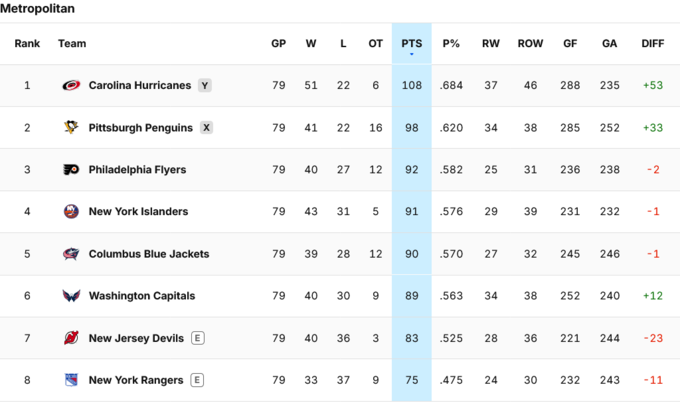Sort standings by PTS column header
680x403 pixels.
tap(412, 44)
